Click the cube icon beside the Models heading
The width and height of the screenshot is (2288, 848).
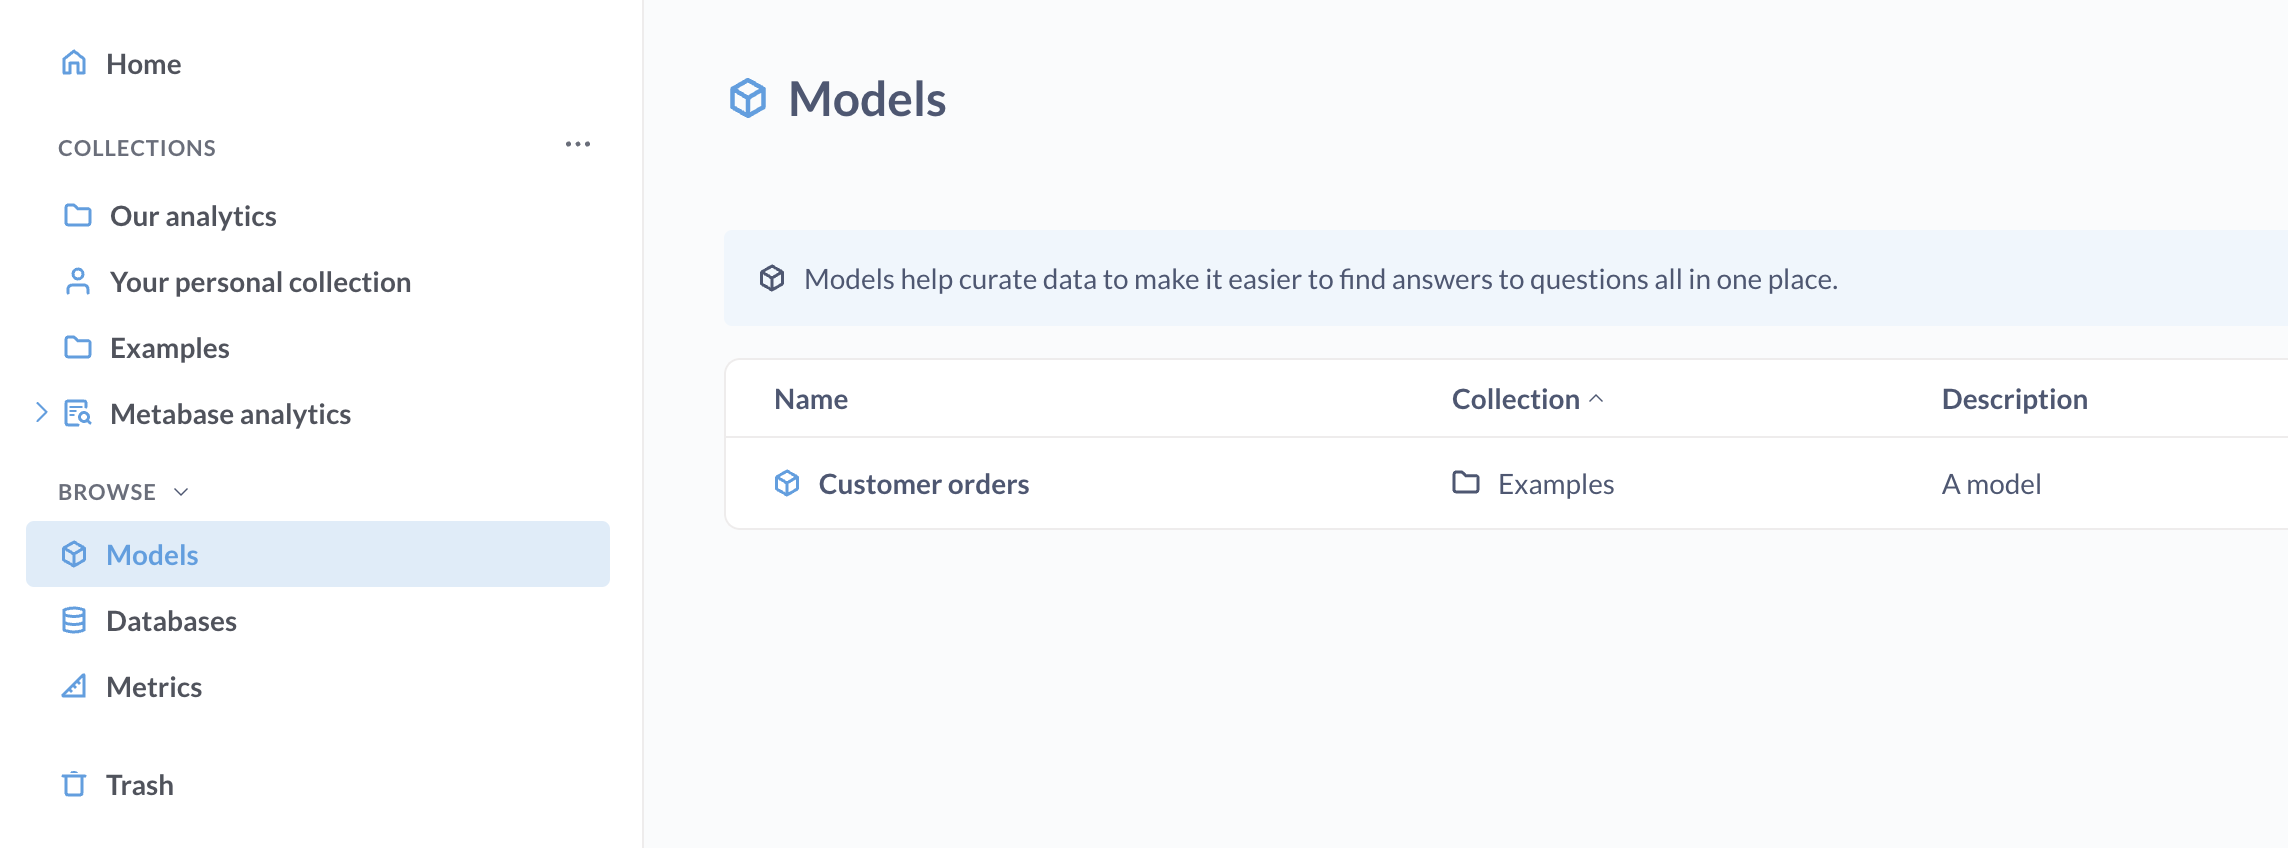coord(748,98)
